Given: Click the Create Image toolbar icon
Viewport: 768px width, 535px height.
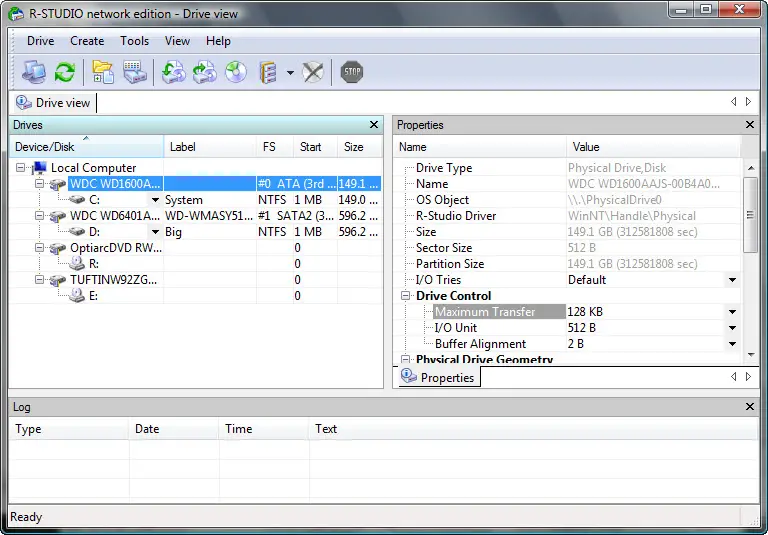Looking at the screenshot, I should click(205, 73).
